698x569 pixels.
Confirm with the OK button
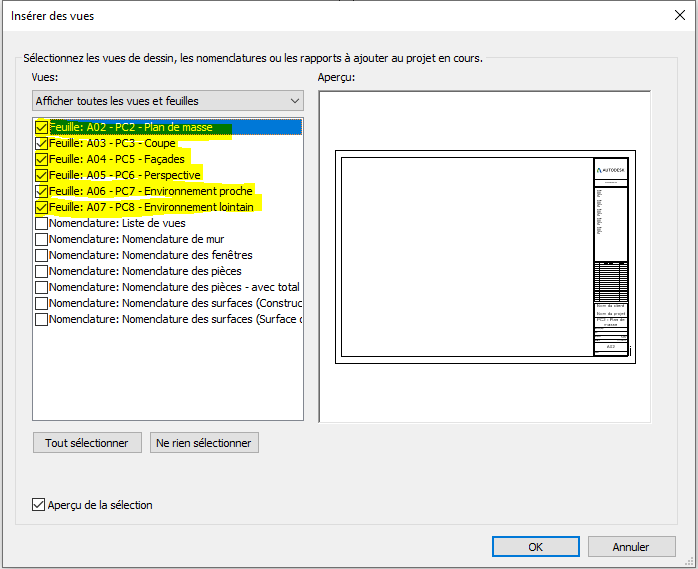tap(536, 547)
